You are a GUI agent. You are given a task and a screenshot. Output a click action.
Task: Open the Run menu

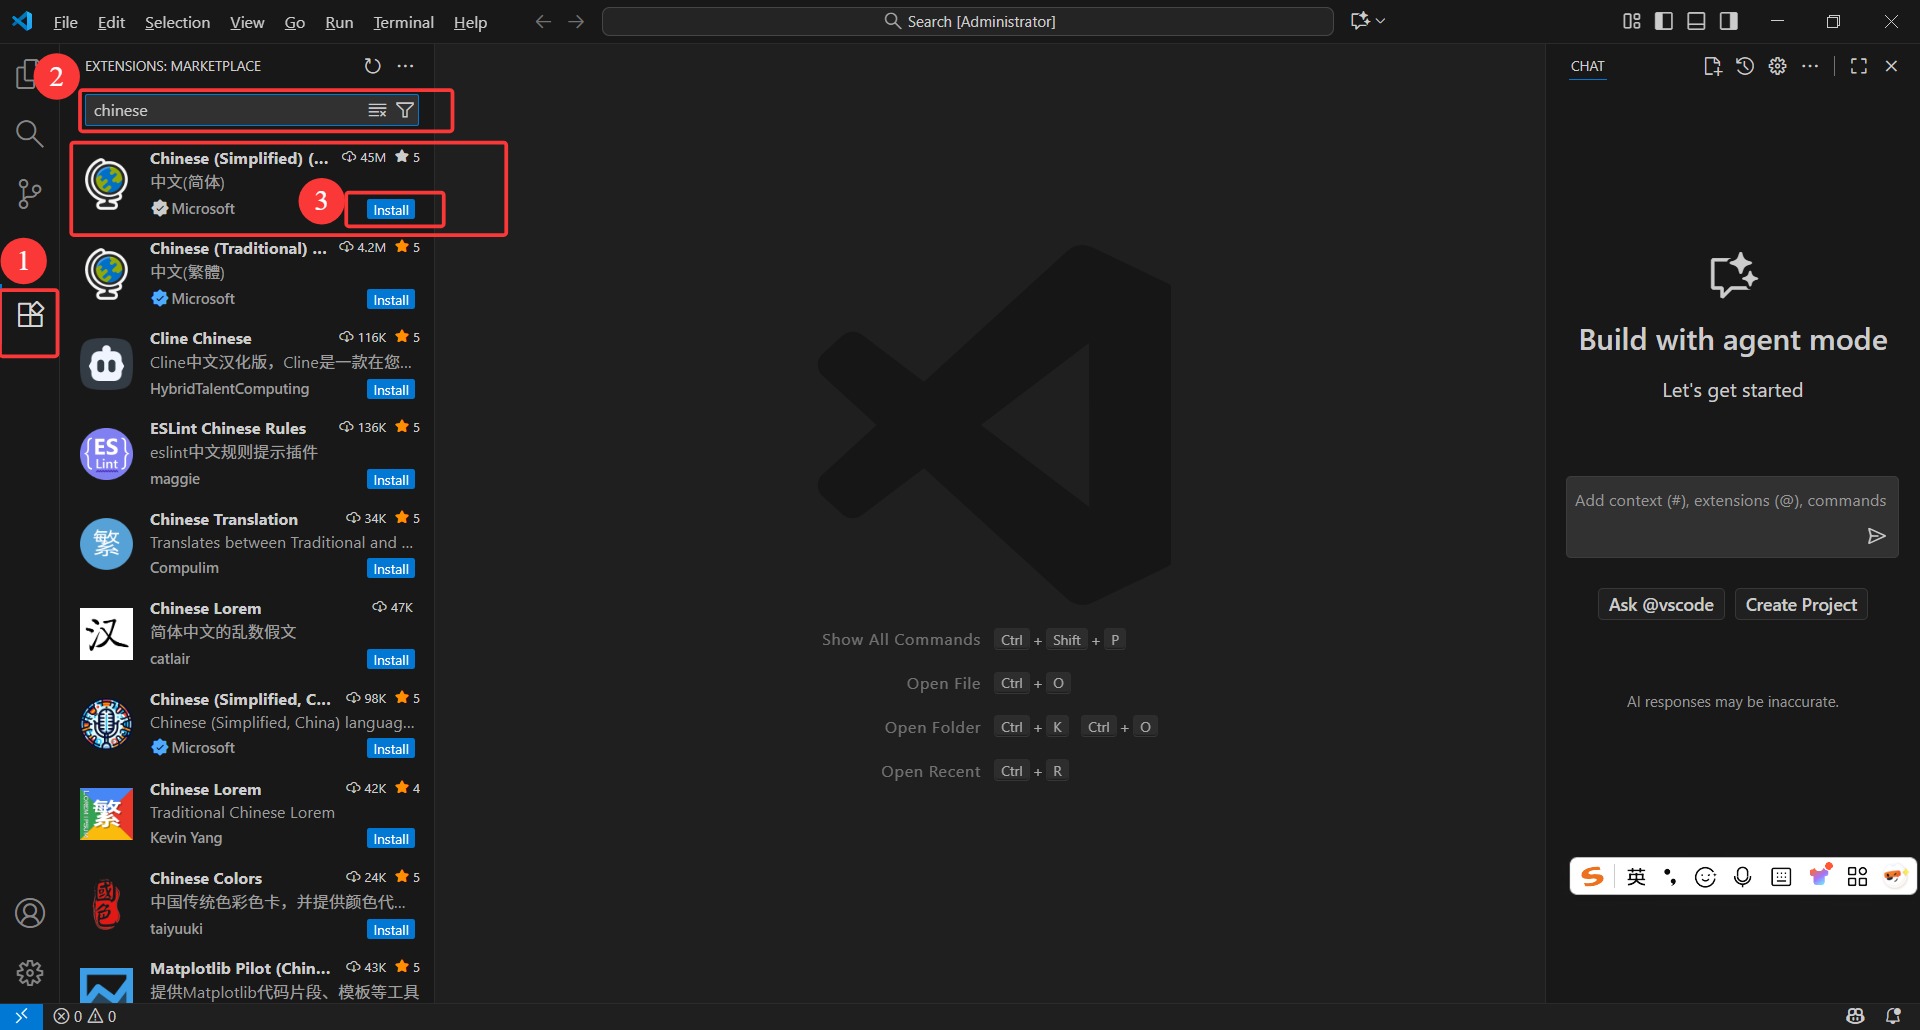[339, 22]
